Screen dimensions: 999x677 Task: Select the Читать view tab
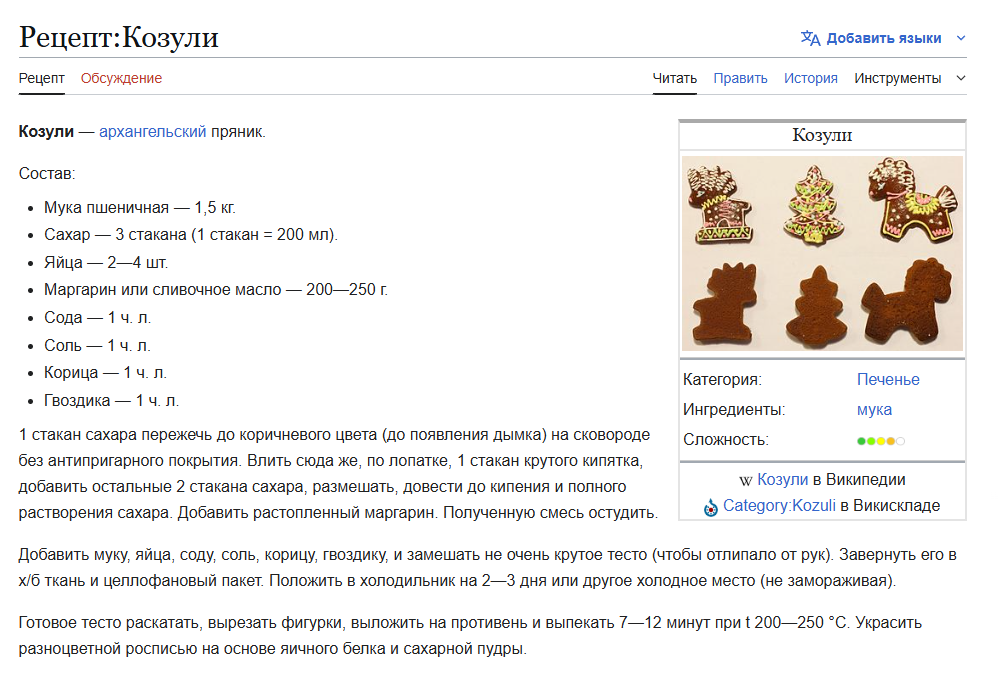click(674, 78)
